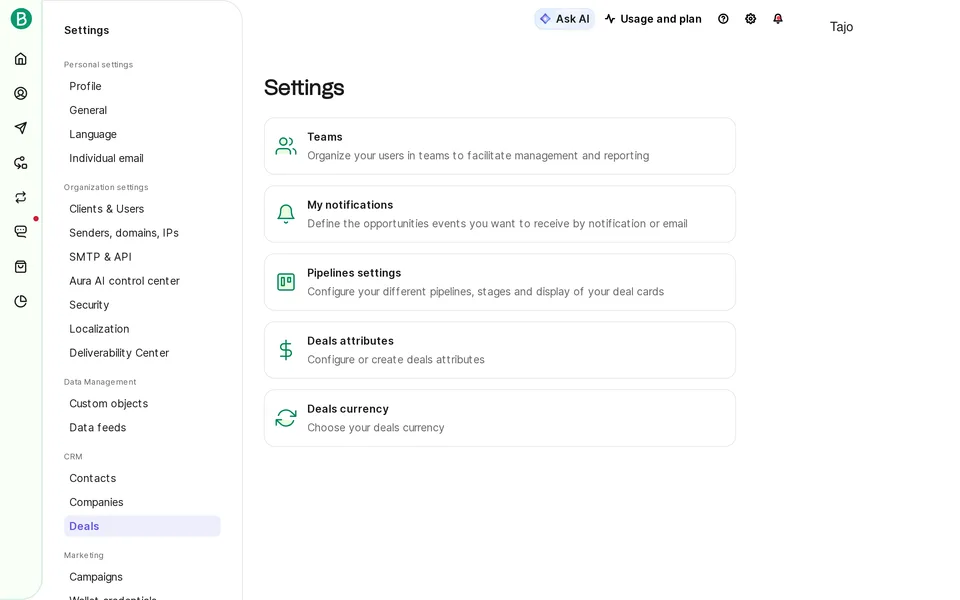Click the Teams people icon
The width and height of the screenshot is (960, 600).
click(286, 146)
